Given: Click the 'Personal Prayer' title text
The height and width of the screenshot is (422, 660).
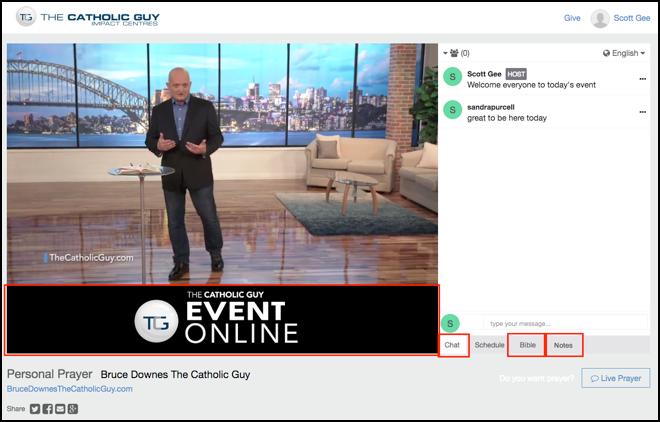Looking at the screenshot, I should [x=50, y=374].
